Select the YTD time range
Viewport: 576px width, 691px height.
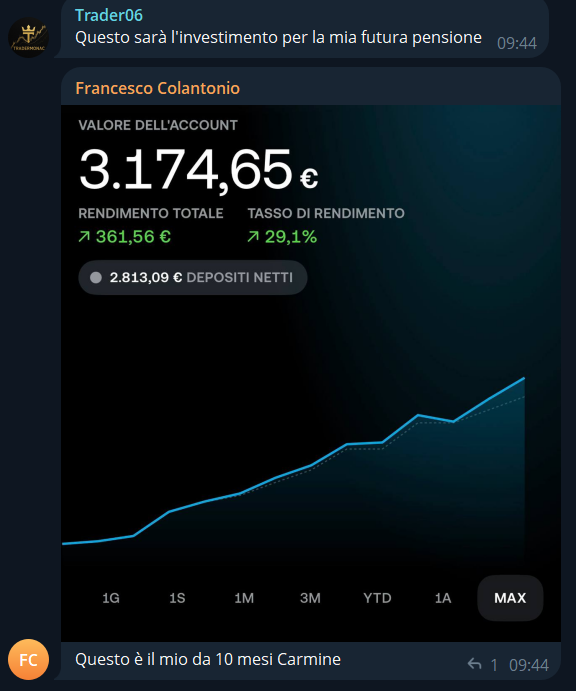(x=377, y=598)
